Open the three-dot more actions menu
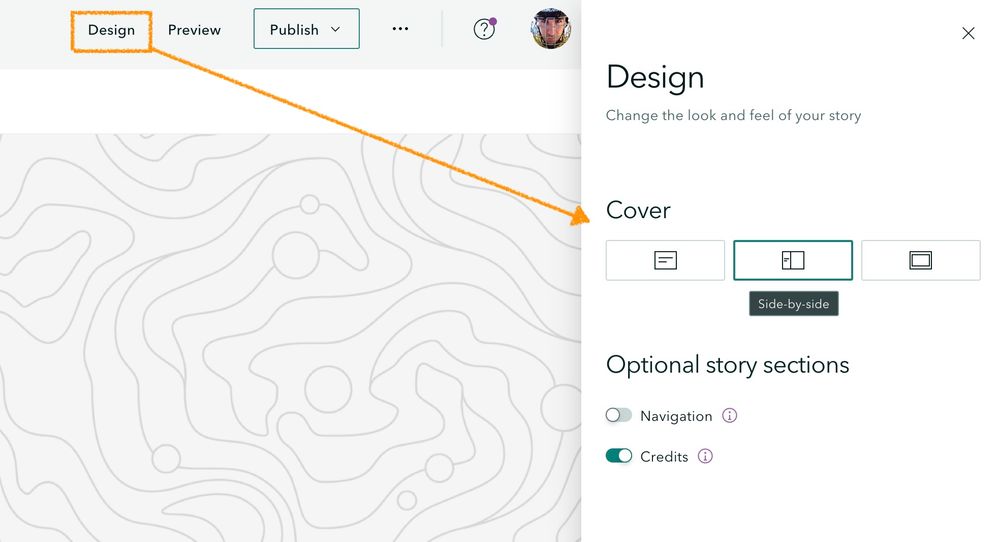Screen dimensions: 999x542 pos(400,30)
